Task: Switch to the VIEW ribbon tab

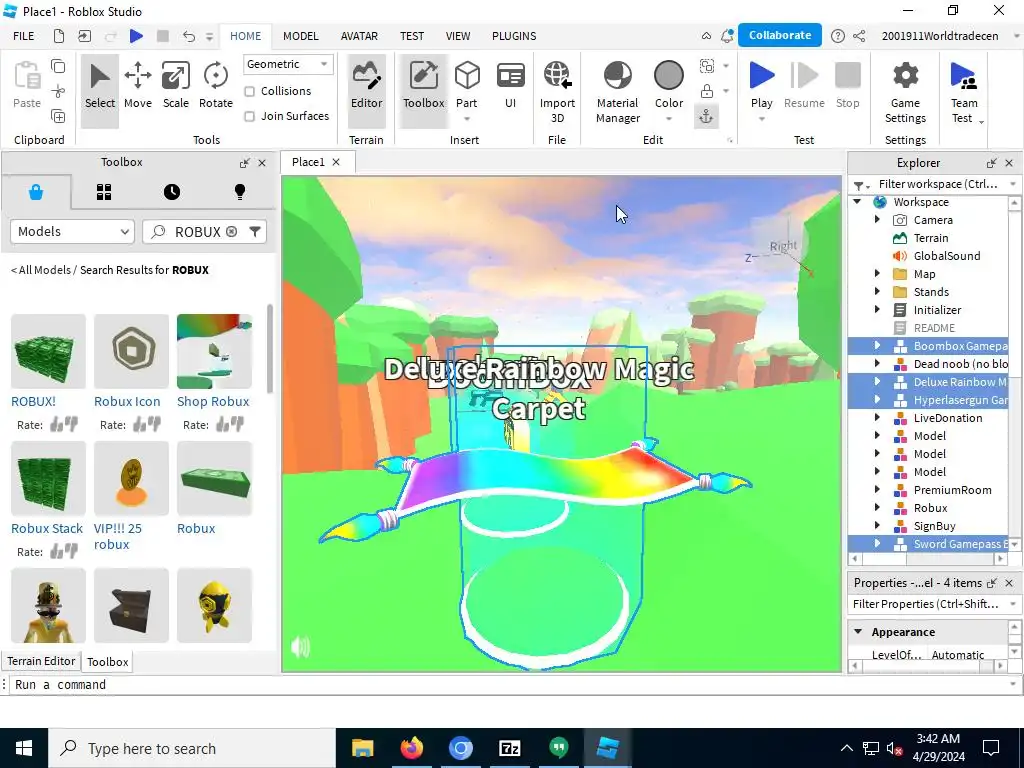Action: (458, 36)
